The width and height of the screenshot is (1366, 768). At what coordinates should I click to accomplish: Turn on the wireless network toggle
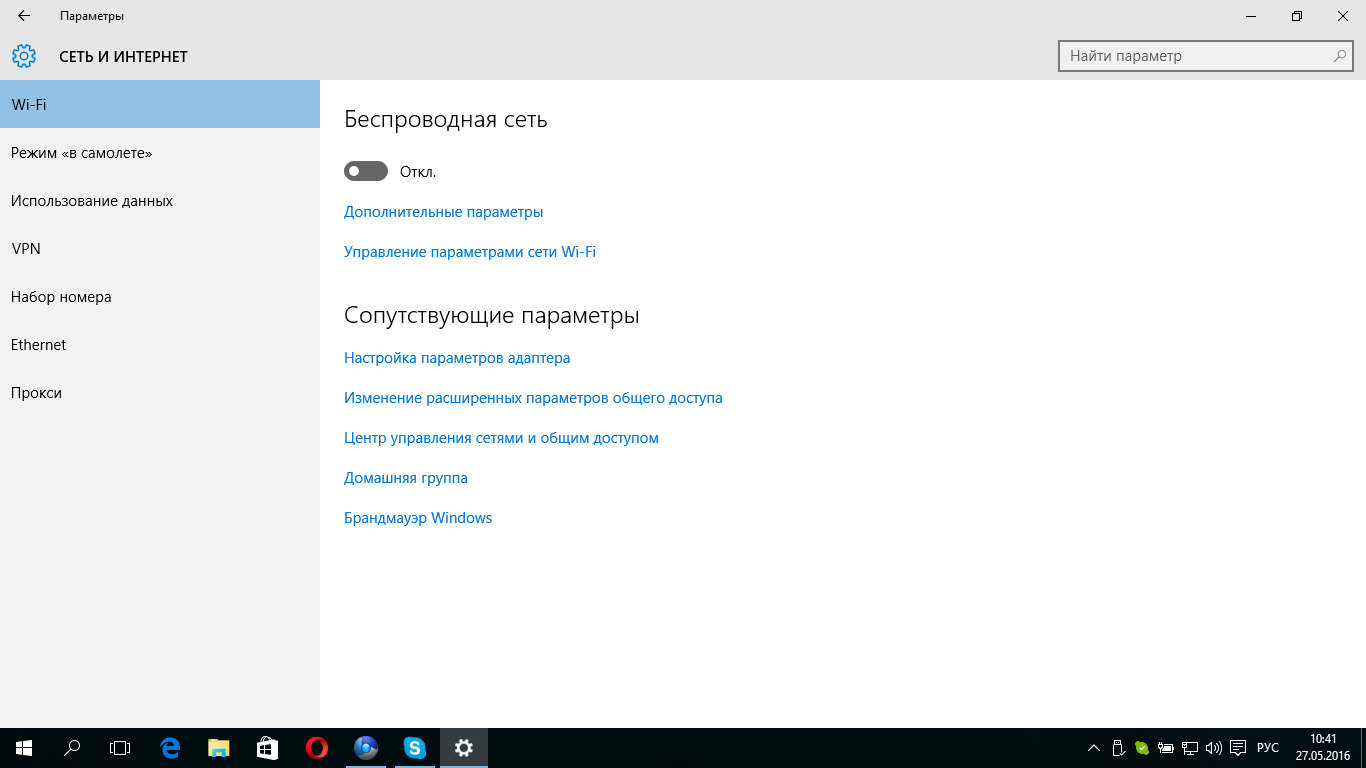(365, 172)
